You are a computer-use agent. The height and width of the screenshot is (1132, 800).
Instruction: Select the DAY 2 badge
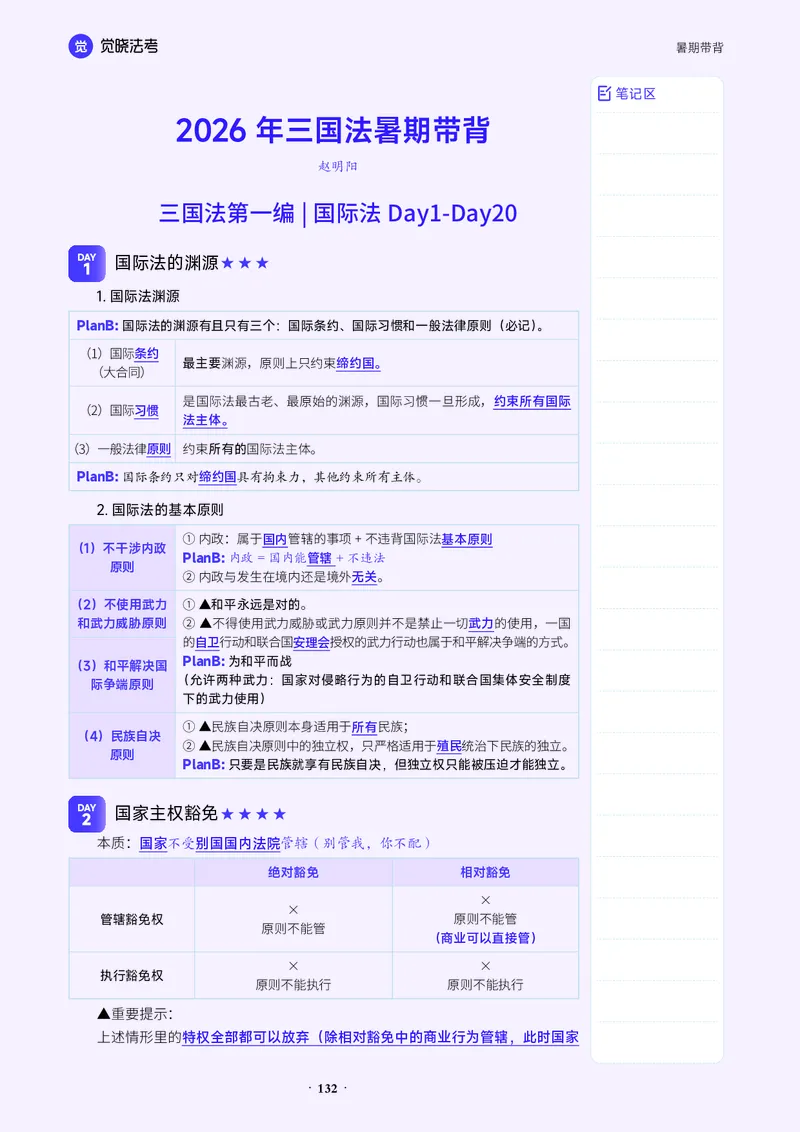[87, 814]
